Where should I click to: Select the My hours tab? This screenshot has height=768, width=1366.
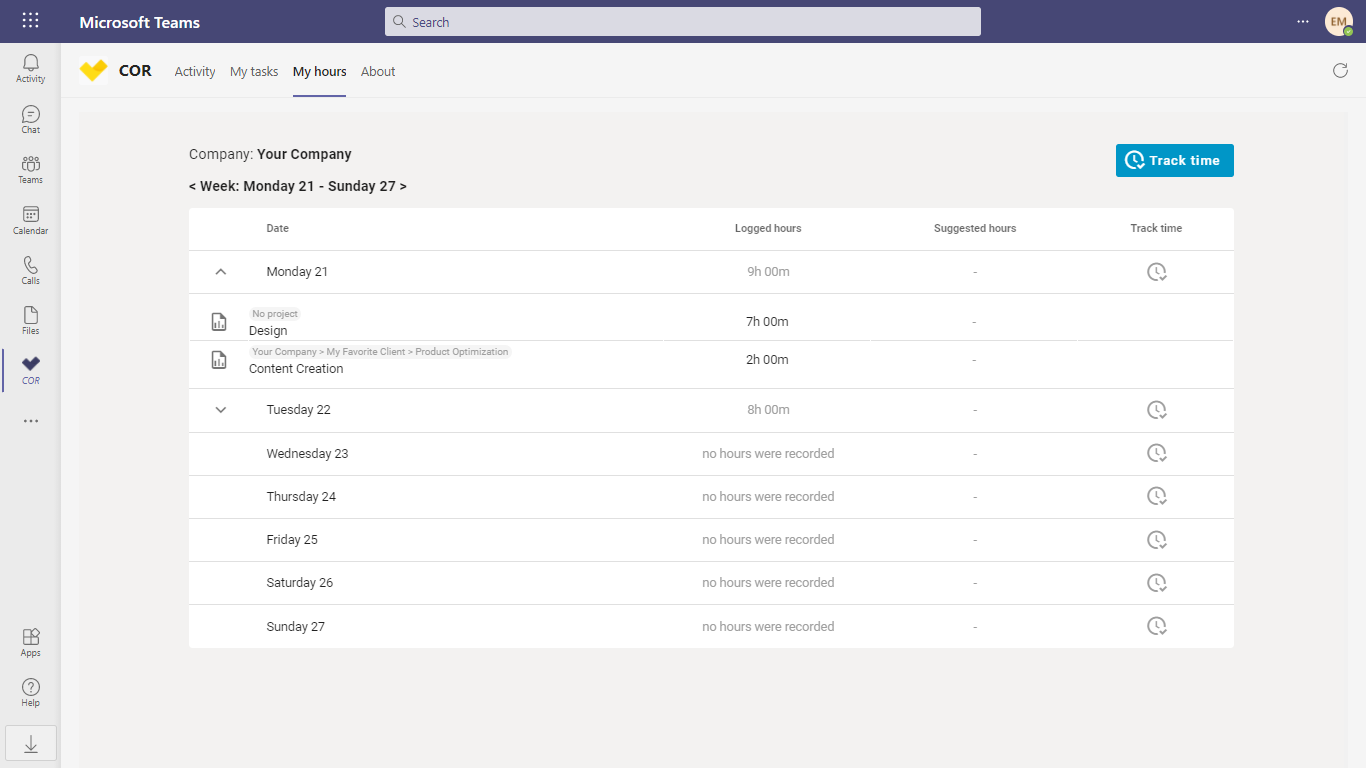click(x=319, y=71)
